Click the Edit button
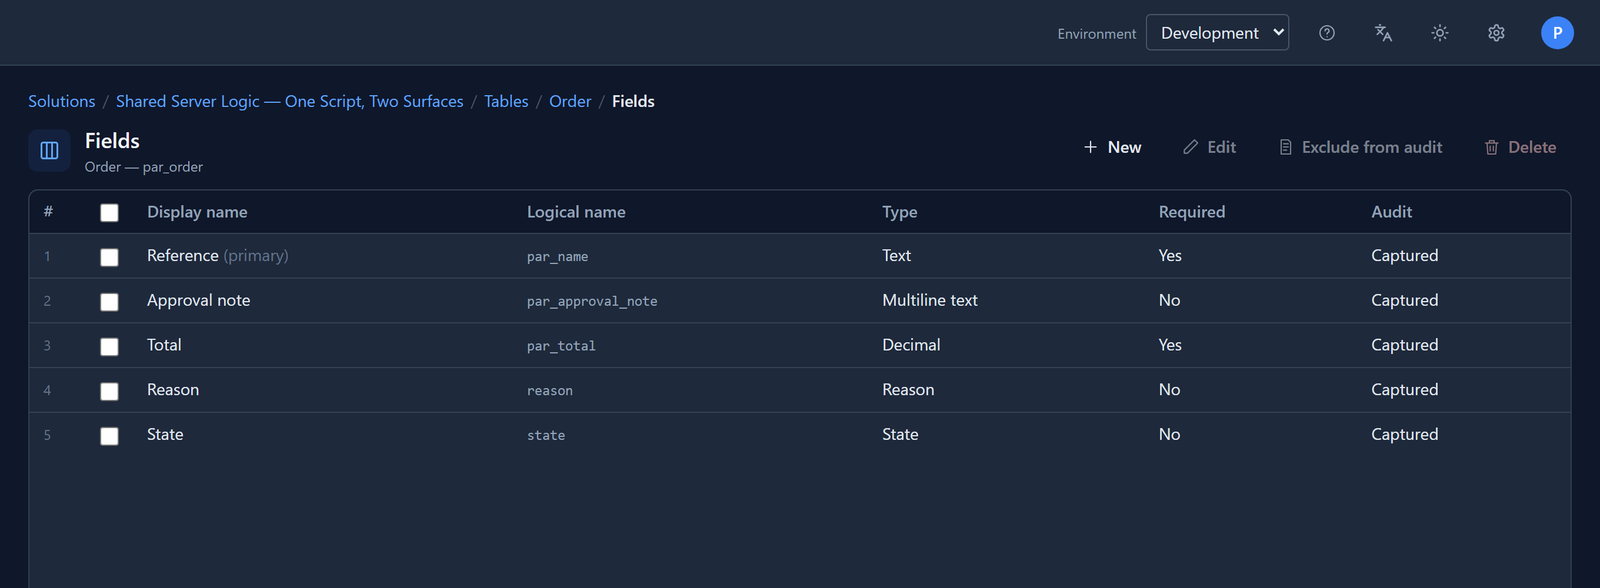1600x588 pixels. coord(1209,147)
